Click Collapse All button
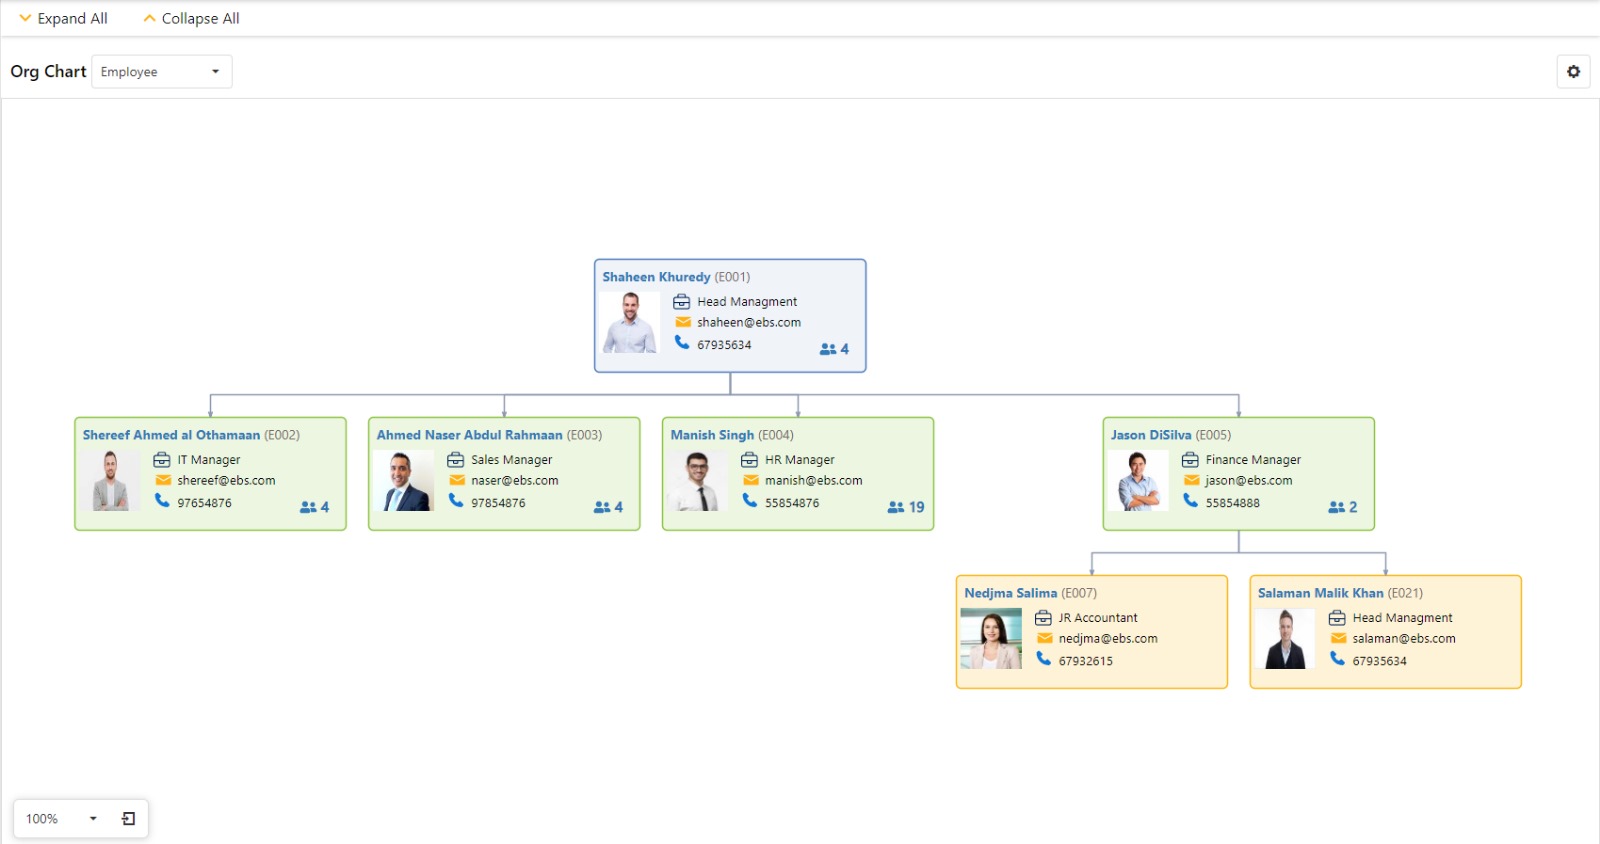Image resolution: width=1600 pixels, height=844 pixels. point(191,18)
